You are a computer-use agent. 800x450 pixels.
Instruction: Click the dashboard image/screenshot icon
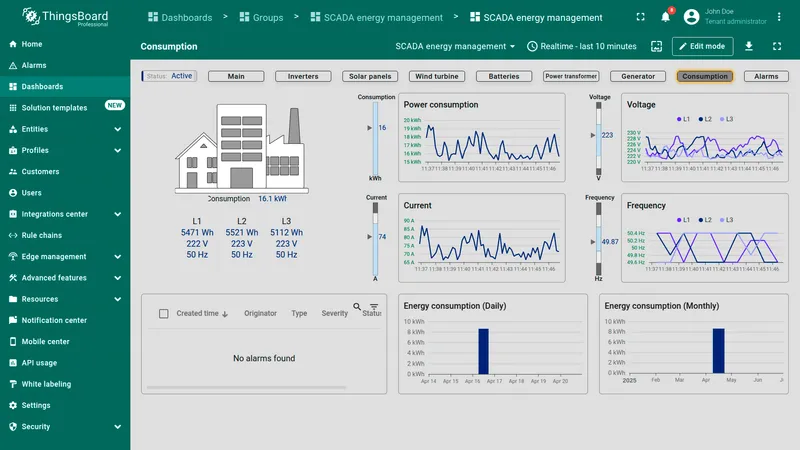657,46
